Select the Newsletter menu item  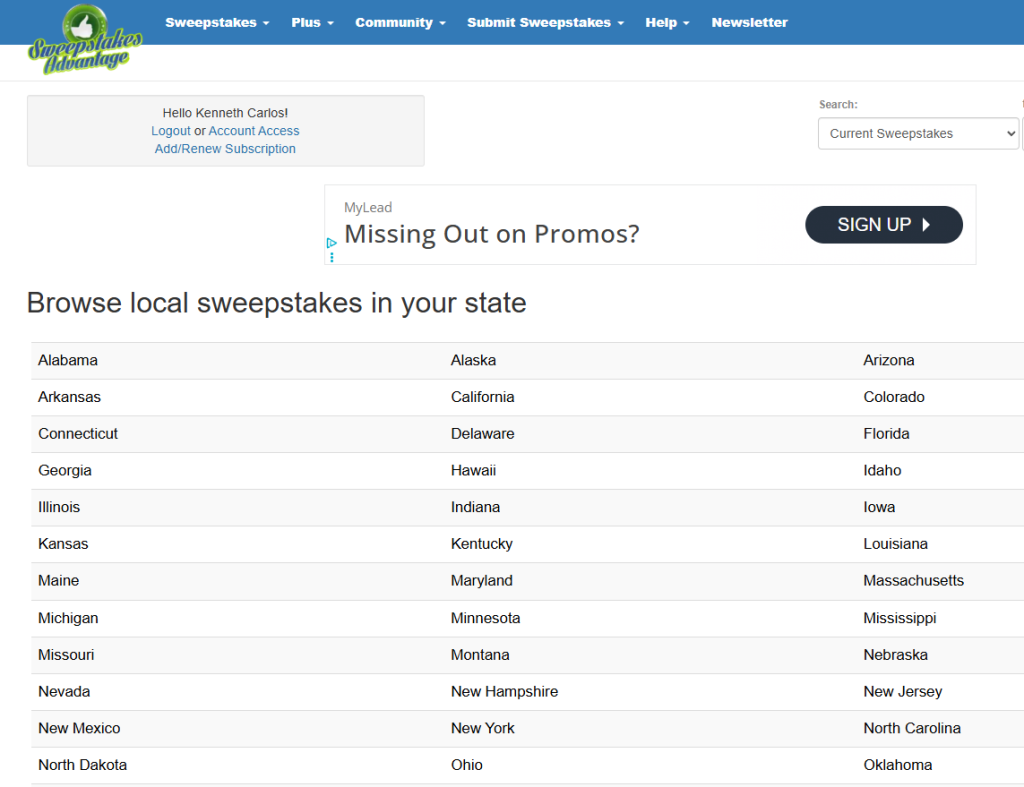coord(749,22)
